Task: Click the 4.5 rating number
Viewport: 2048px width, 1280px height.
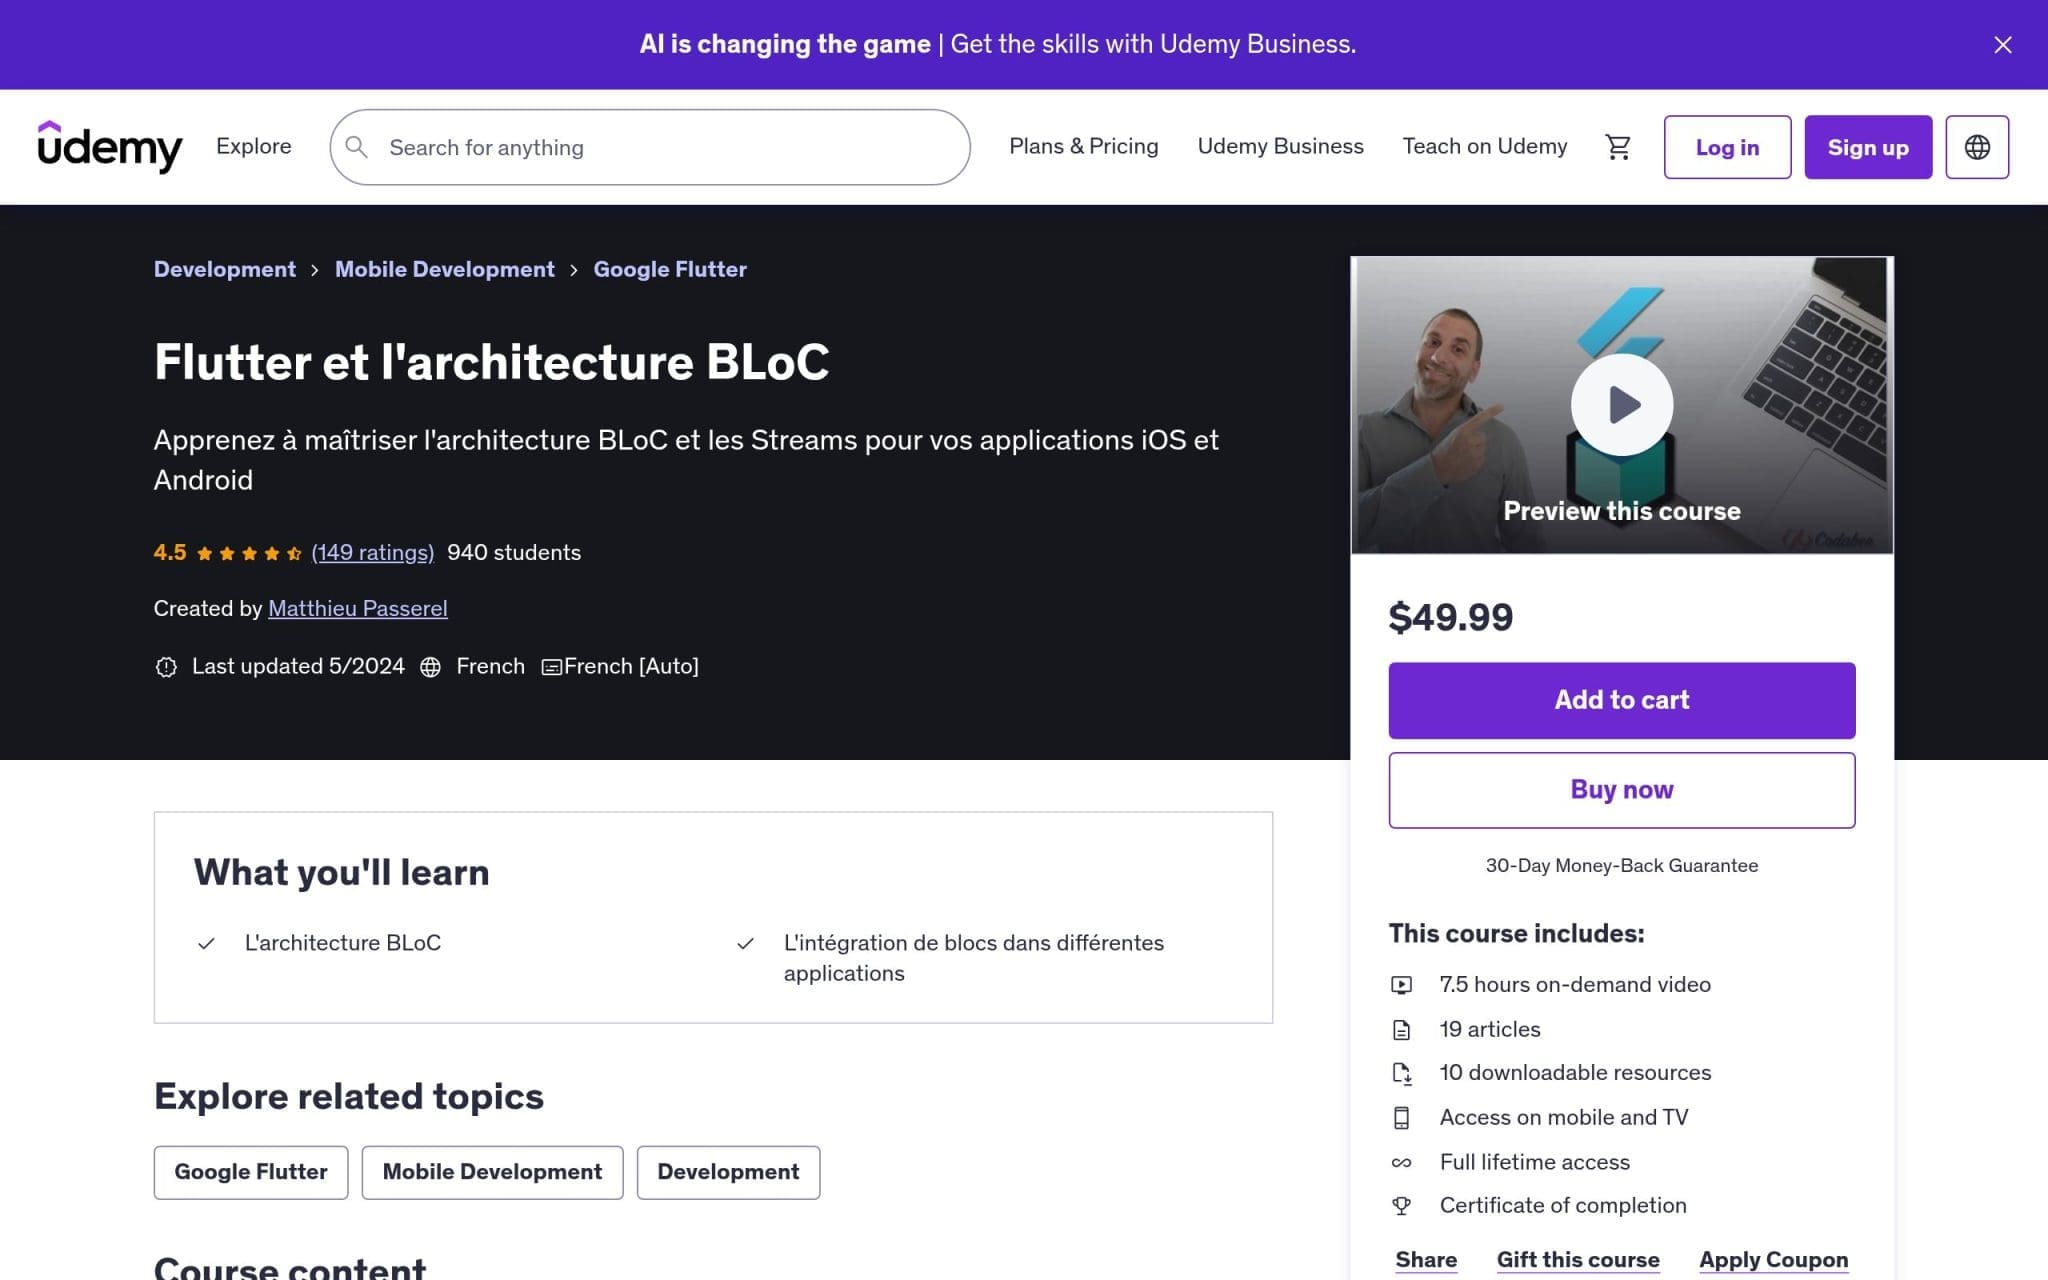Action: (170, 552)
